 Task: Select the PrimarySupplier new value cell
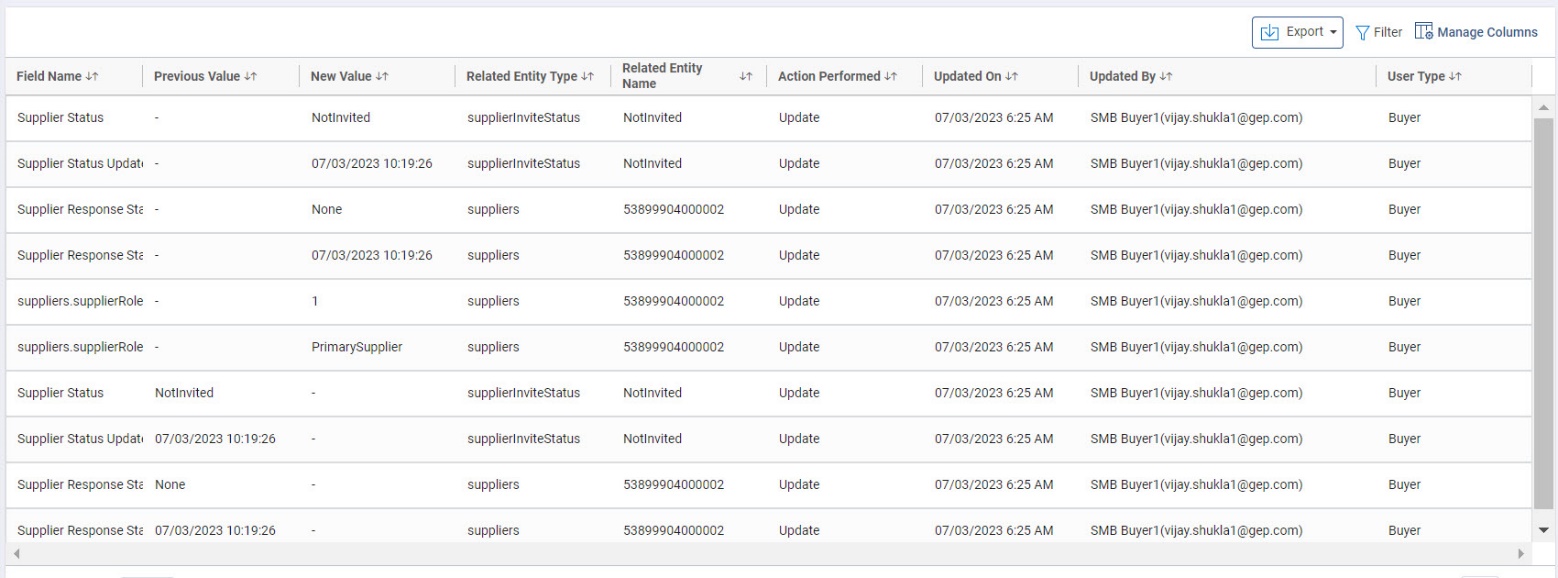[359, 347]
